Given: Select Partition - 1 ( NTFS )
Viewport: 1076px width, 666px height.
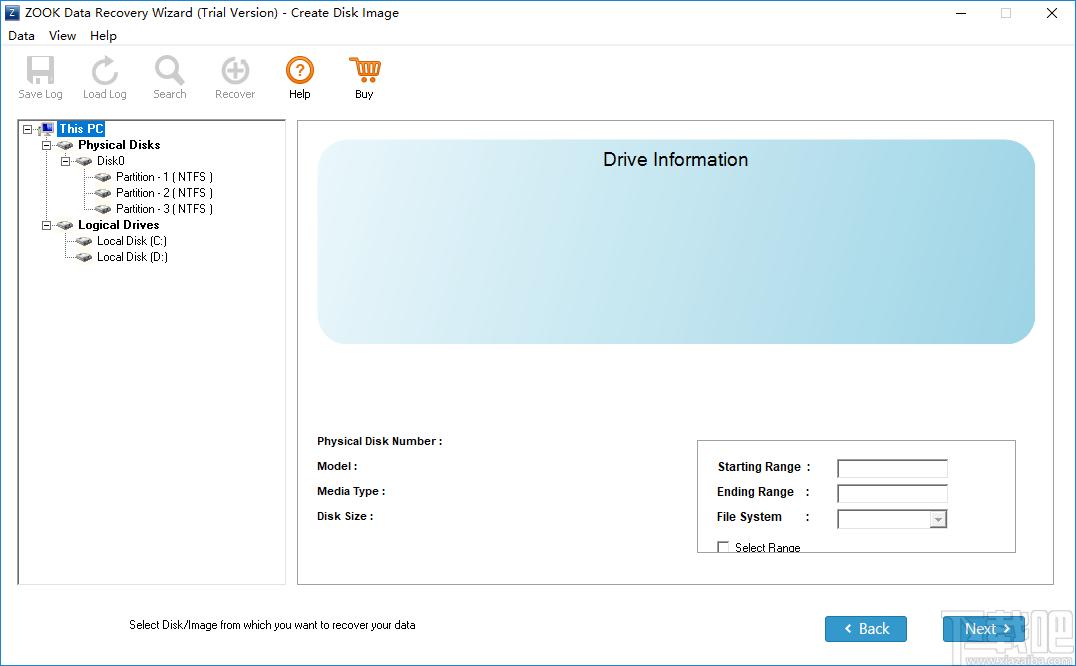Looking at the screenshot, I should 165,177.
